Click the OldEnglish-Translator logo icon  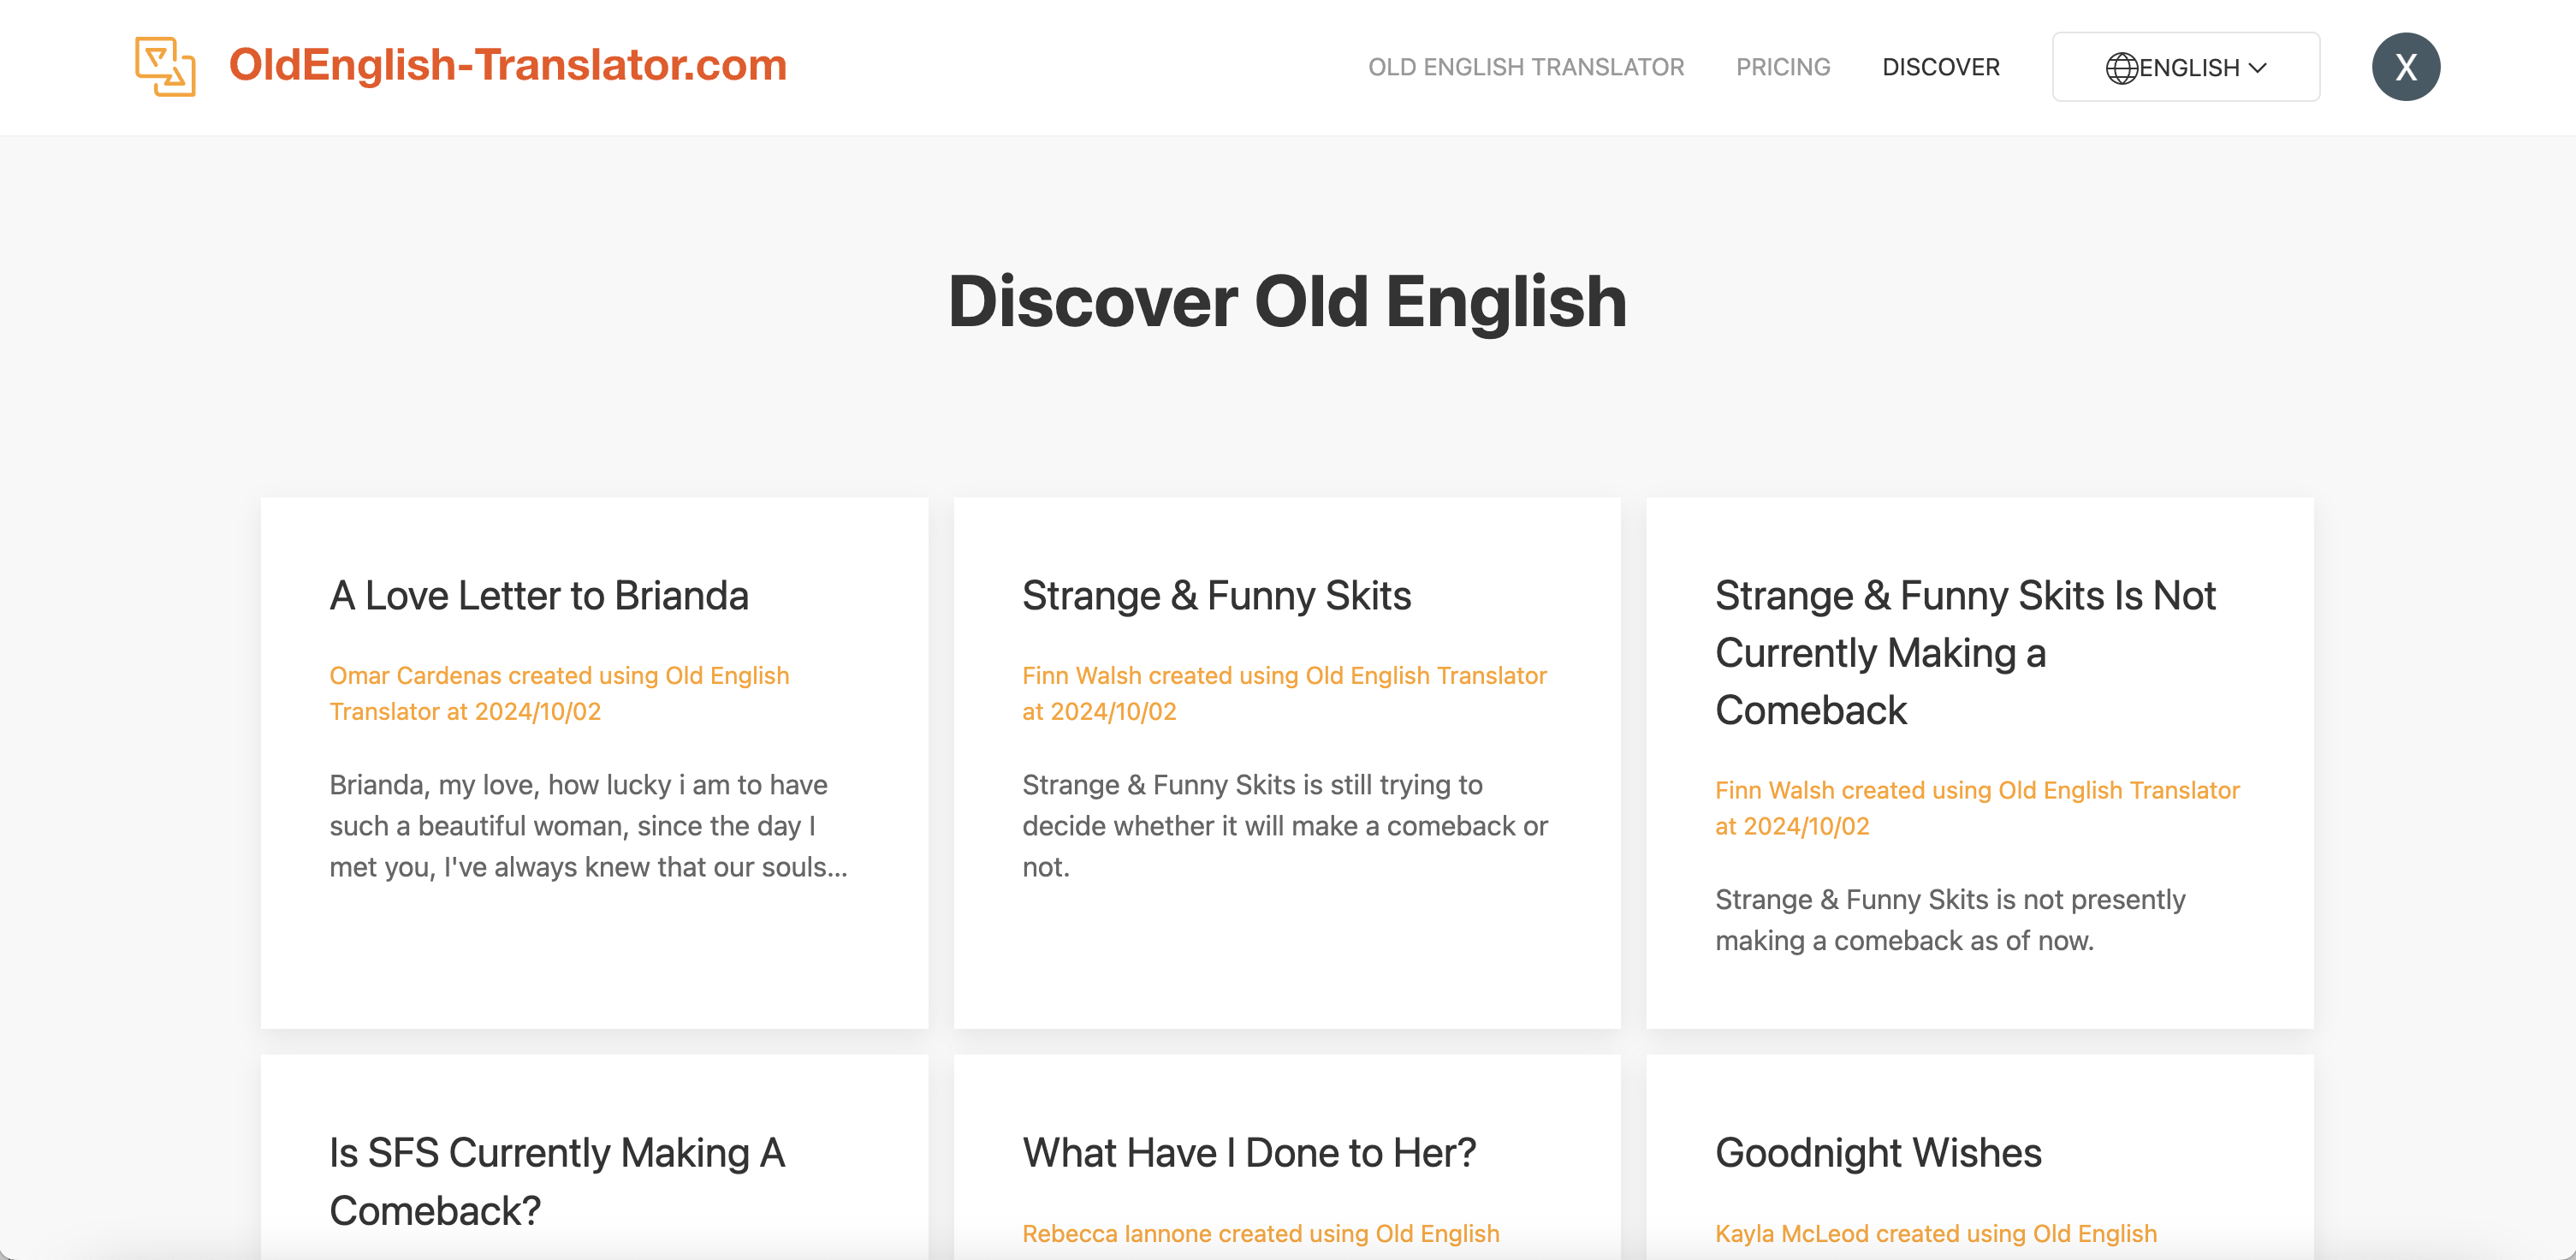tap(165, 66)
